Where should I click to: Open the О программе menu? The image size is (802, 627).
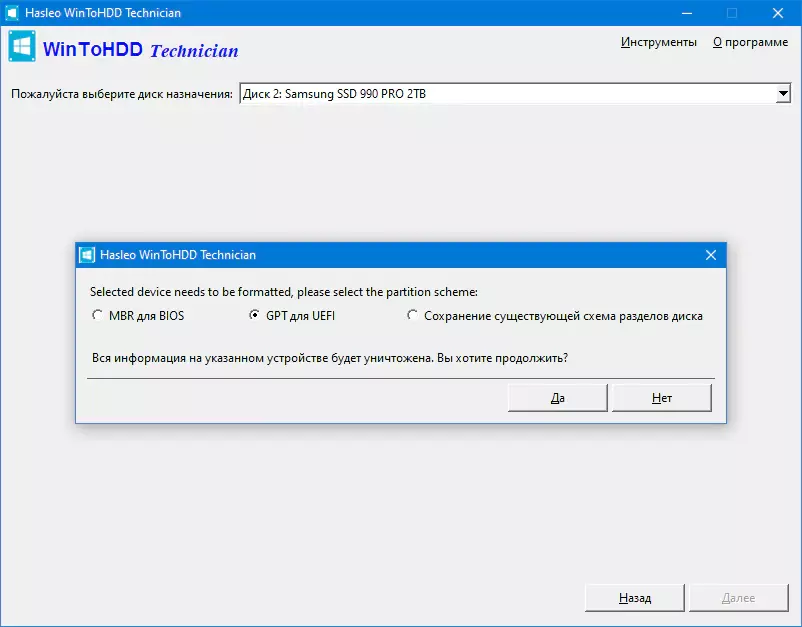[x=750, y=42]
